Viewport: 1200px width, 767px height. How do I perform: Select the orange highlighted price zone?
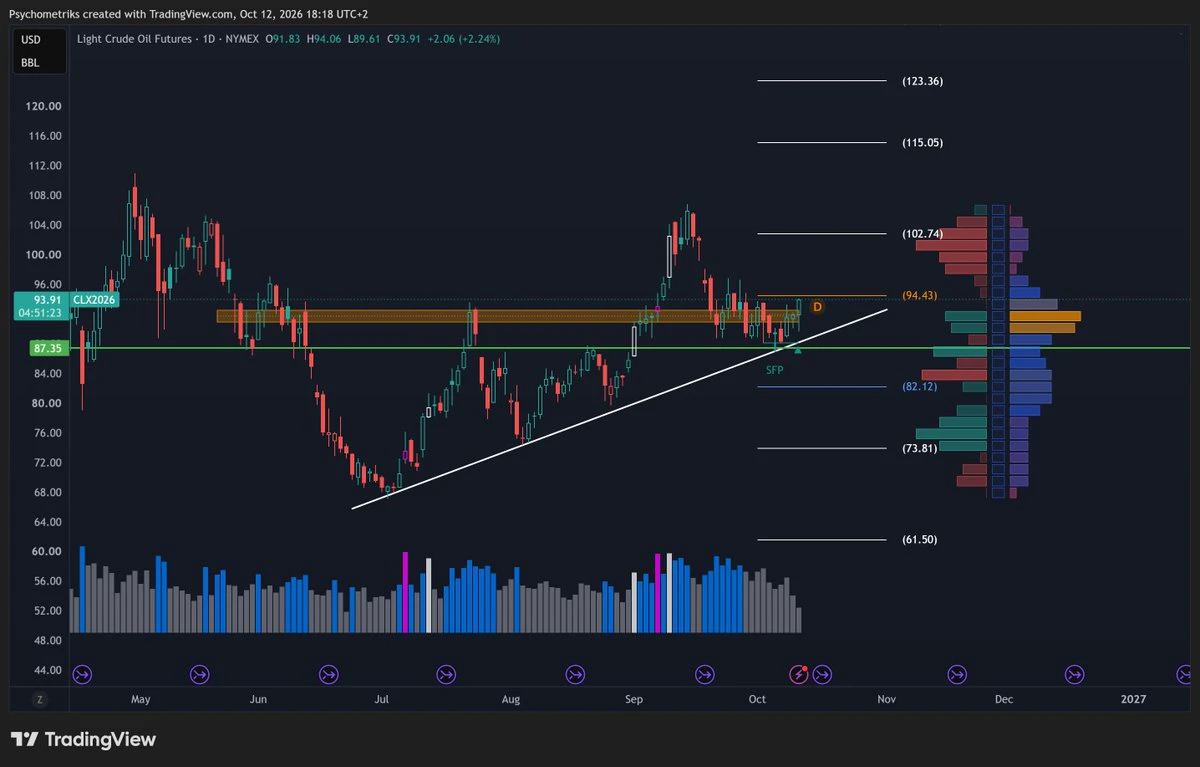(507, 316)
